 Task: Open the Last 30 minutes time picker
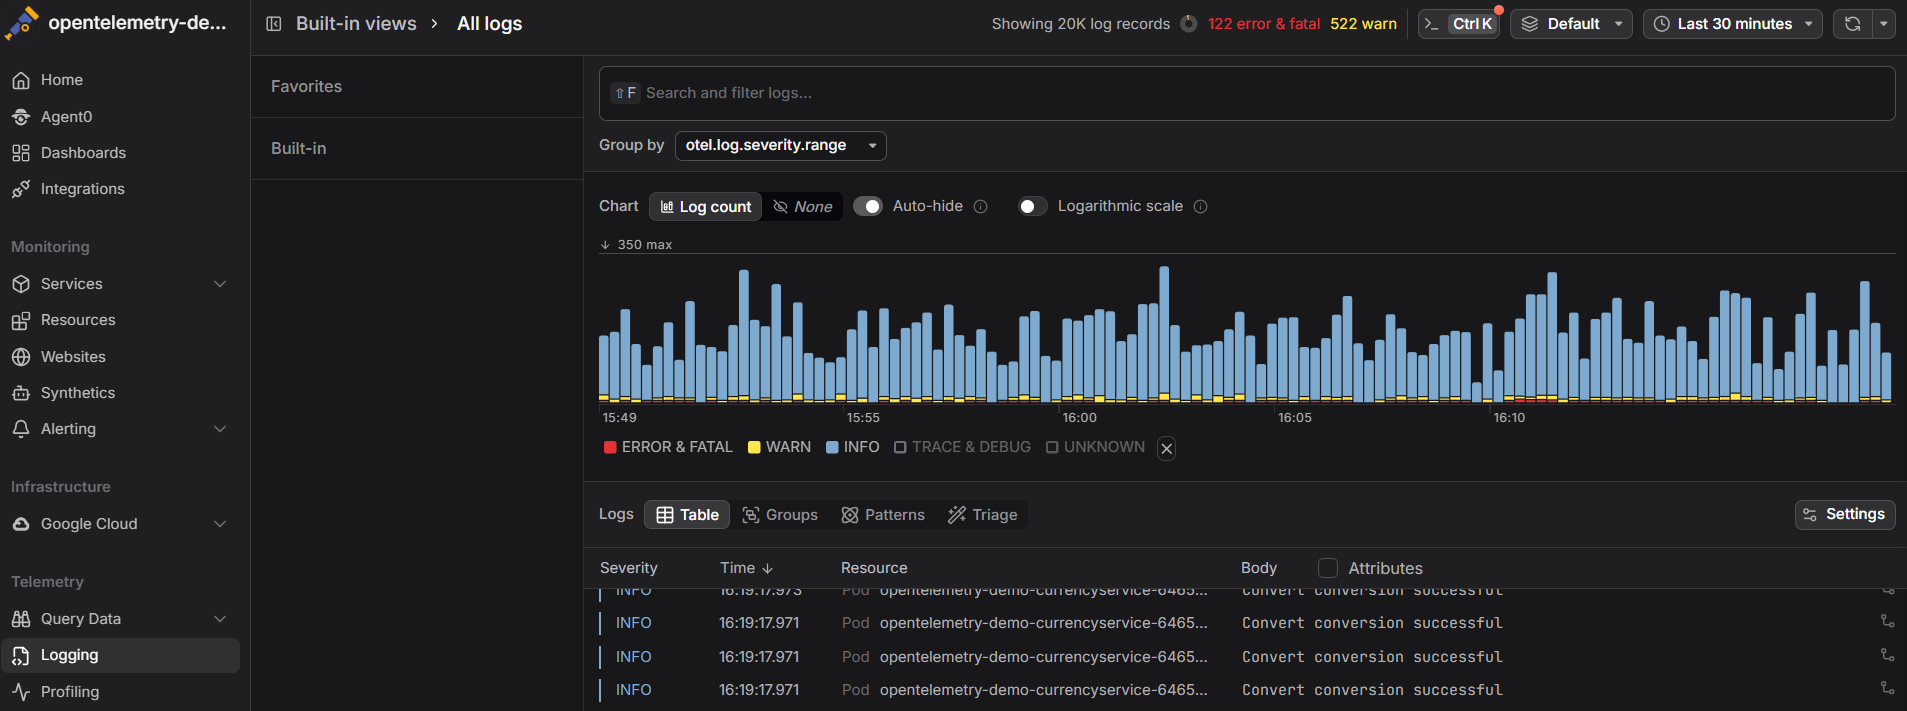point(1733,24)
